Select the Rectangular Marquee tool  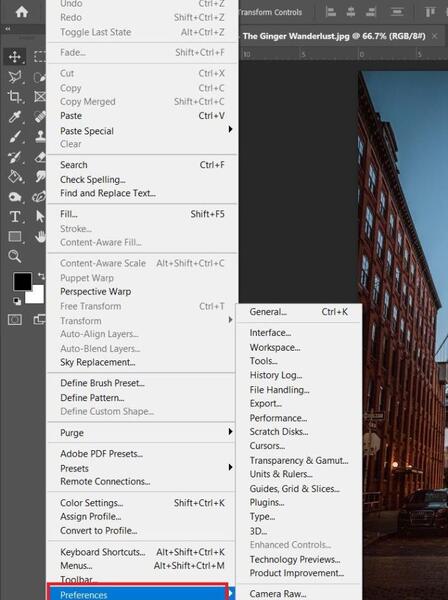tap(39, 57)
